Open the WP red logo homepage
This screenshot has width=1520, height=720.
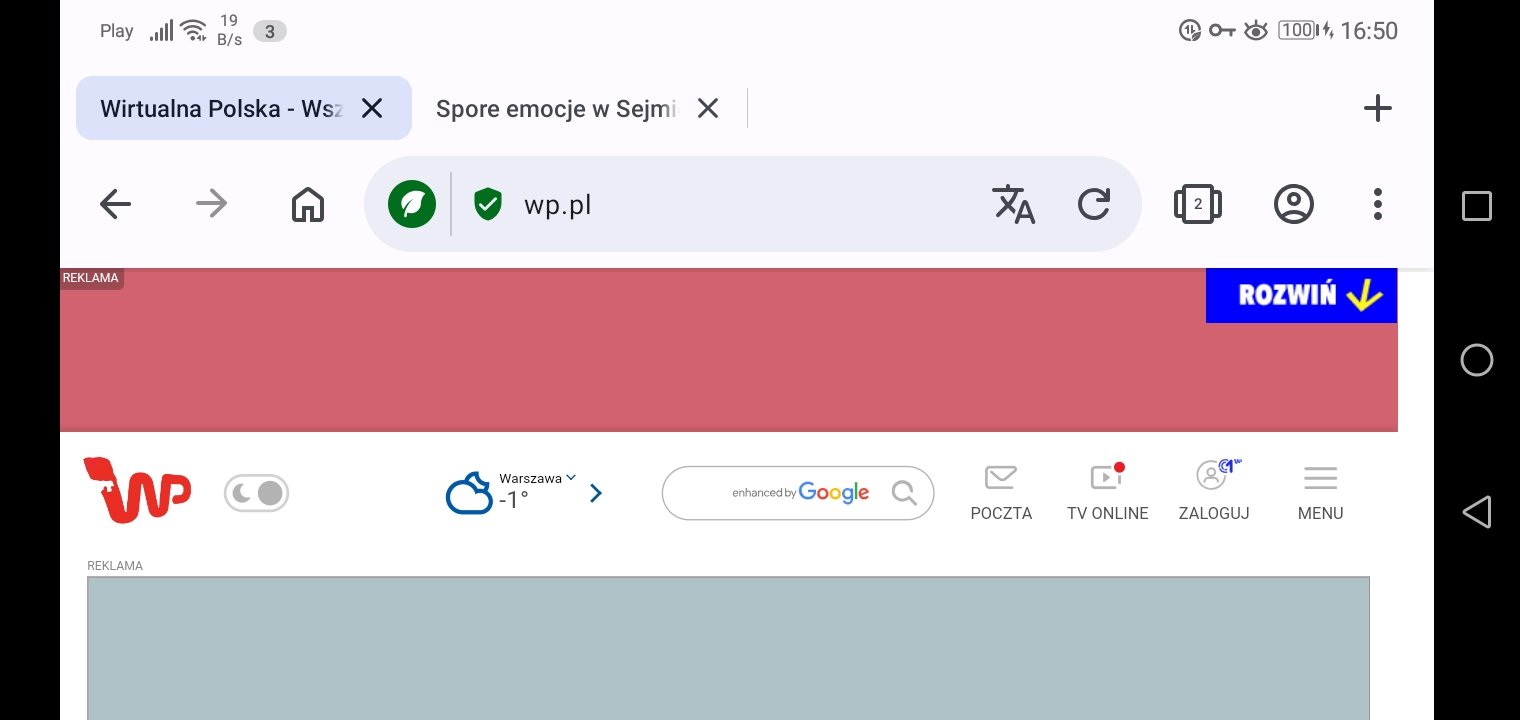[x=137, y=490]
